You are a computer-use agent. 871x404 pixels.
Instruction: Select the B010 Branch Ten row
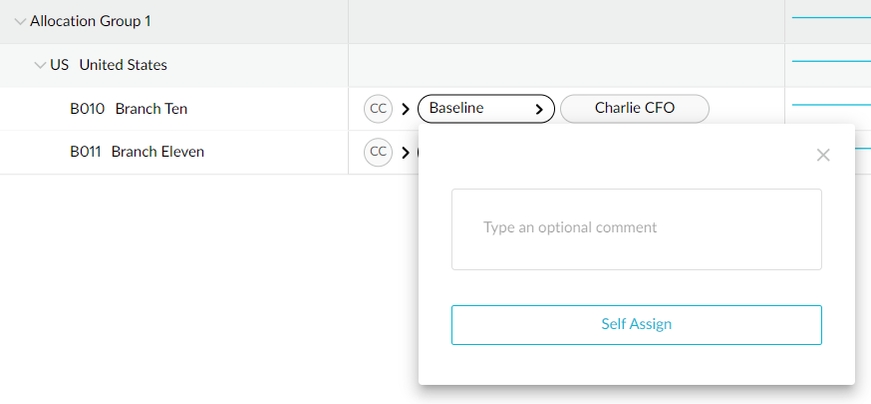pyautogui.click(x=129, y=109)
